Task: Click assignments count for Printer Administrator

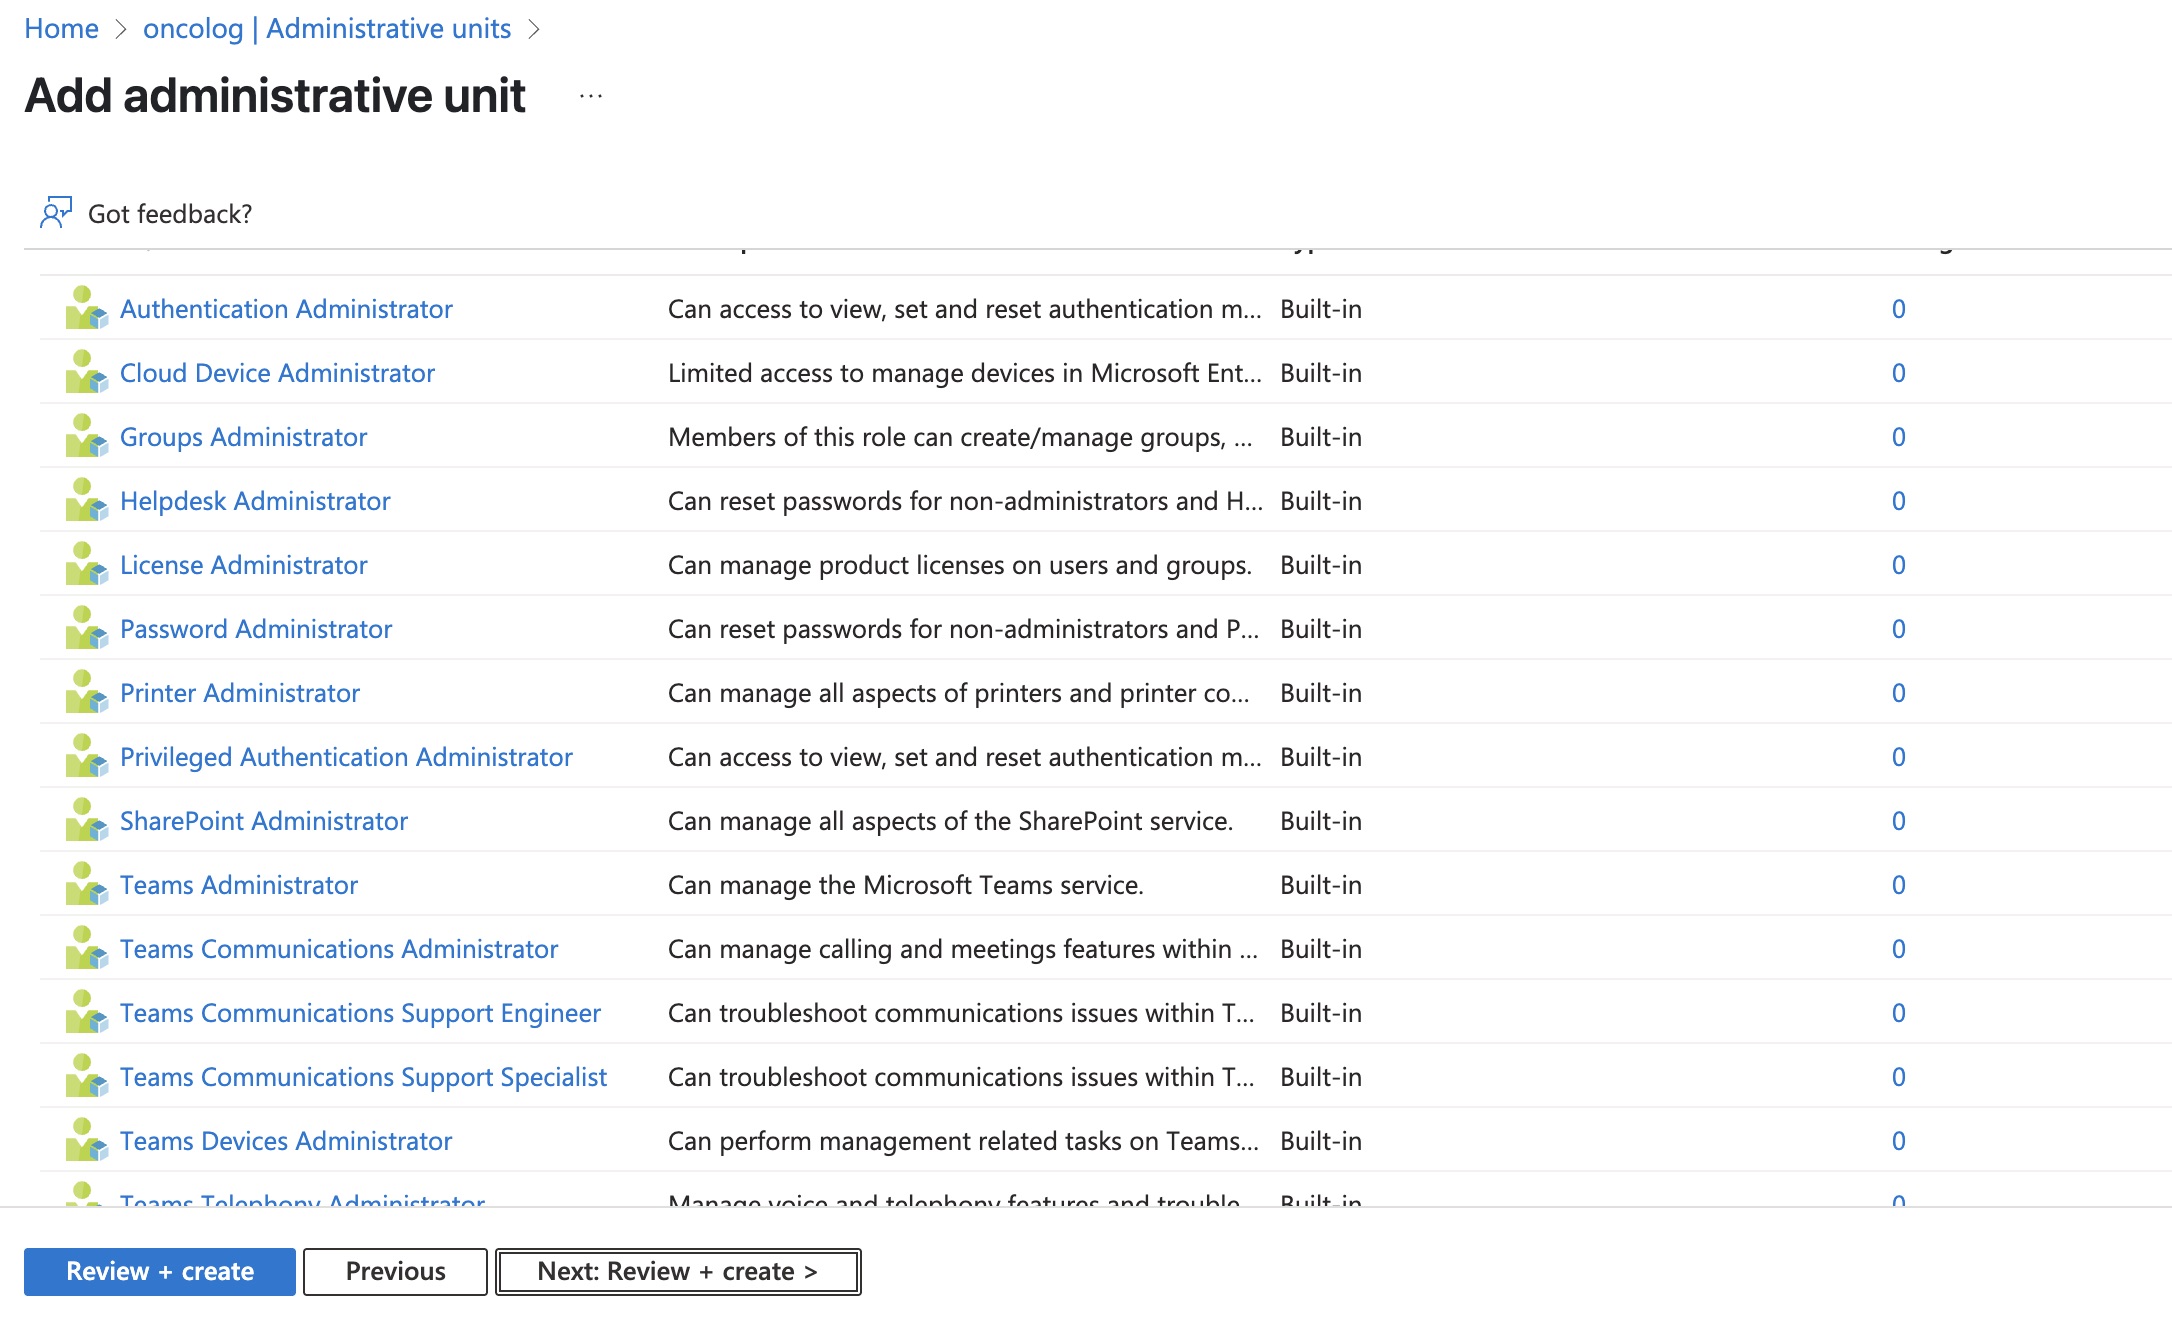Action: click(x=1898, y=693)
